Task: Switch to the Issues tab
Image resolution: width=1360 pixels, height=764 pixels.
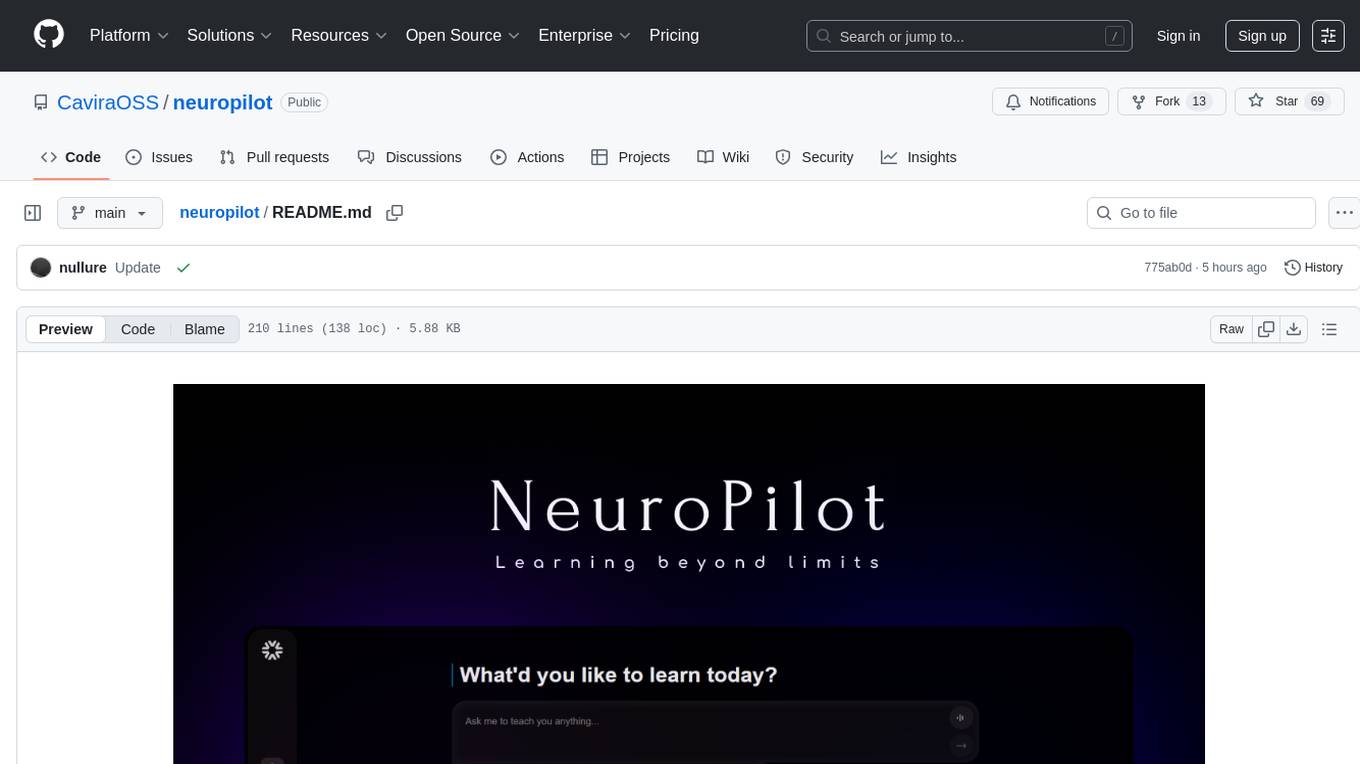Action: click(x=159, y=157)
